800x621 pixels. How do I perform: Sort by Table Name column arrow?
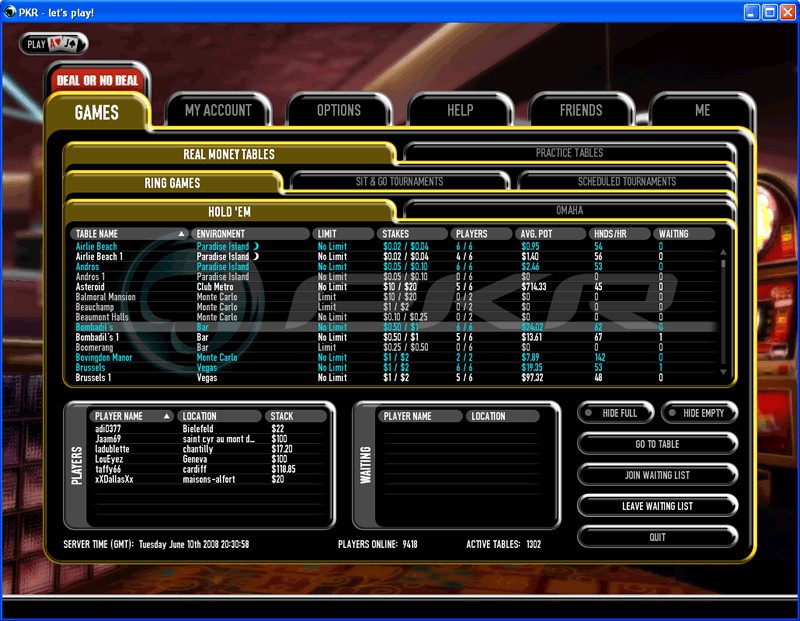coord(181,234)
